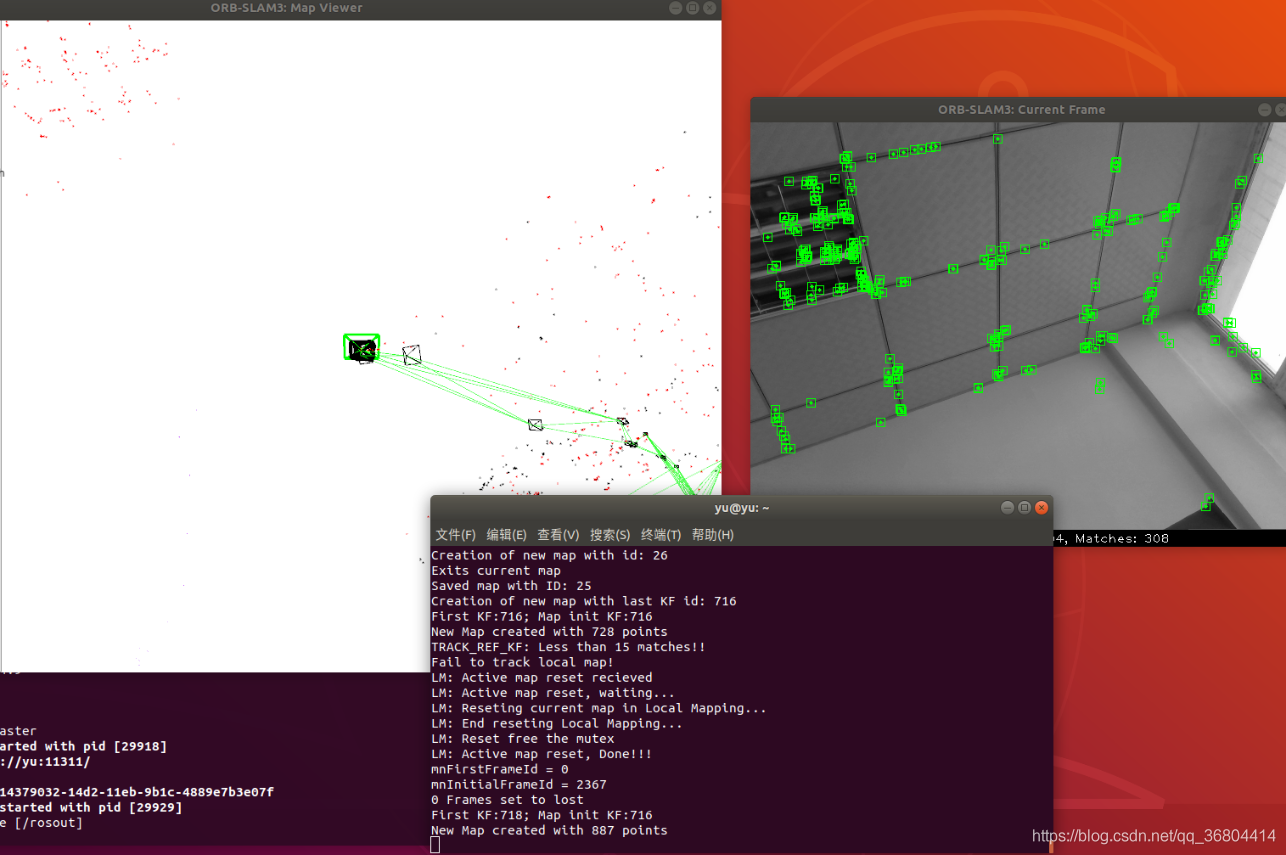Viewport: 1286px width, 855px height.
Task: Minimize the yu@yu terminal window
Action: click(x=1007, y=508)
